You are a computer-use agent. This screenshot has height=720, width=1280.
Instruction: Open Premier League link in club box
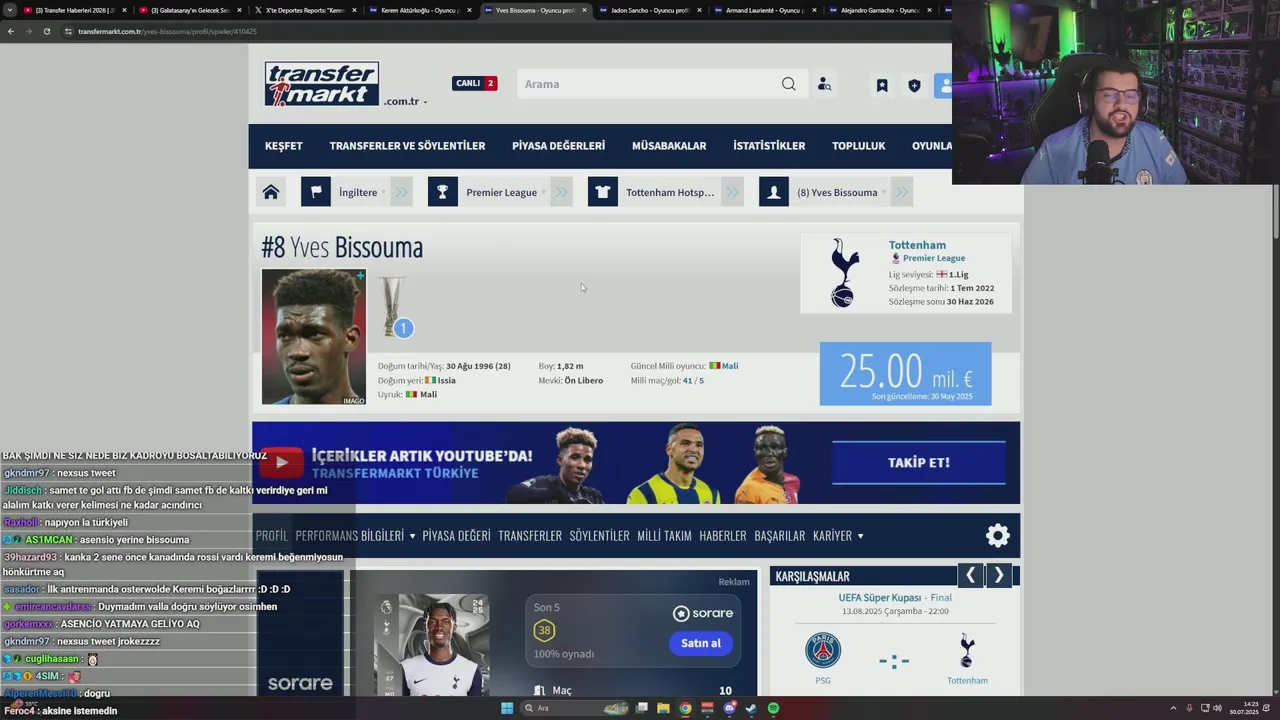point(934,258)
